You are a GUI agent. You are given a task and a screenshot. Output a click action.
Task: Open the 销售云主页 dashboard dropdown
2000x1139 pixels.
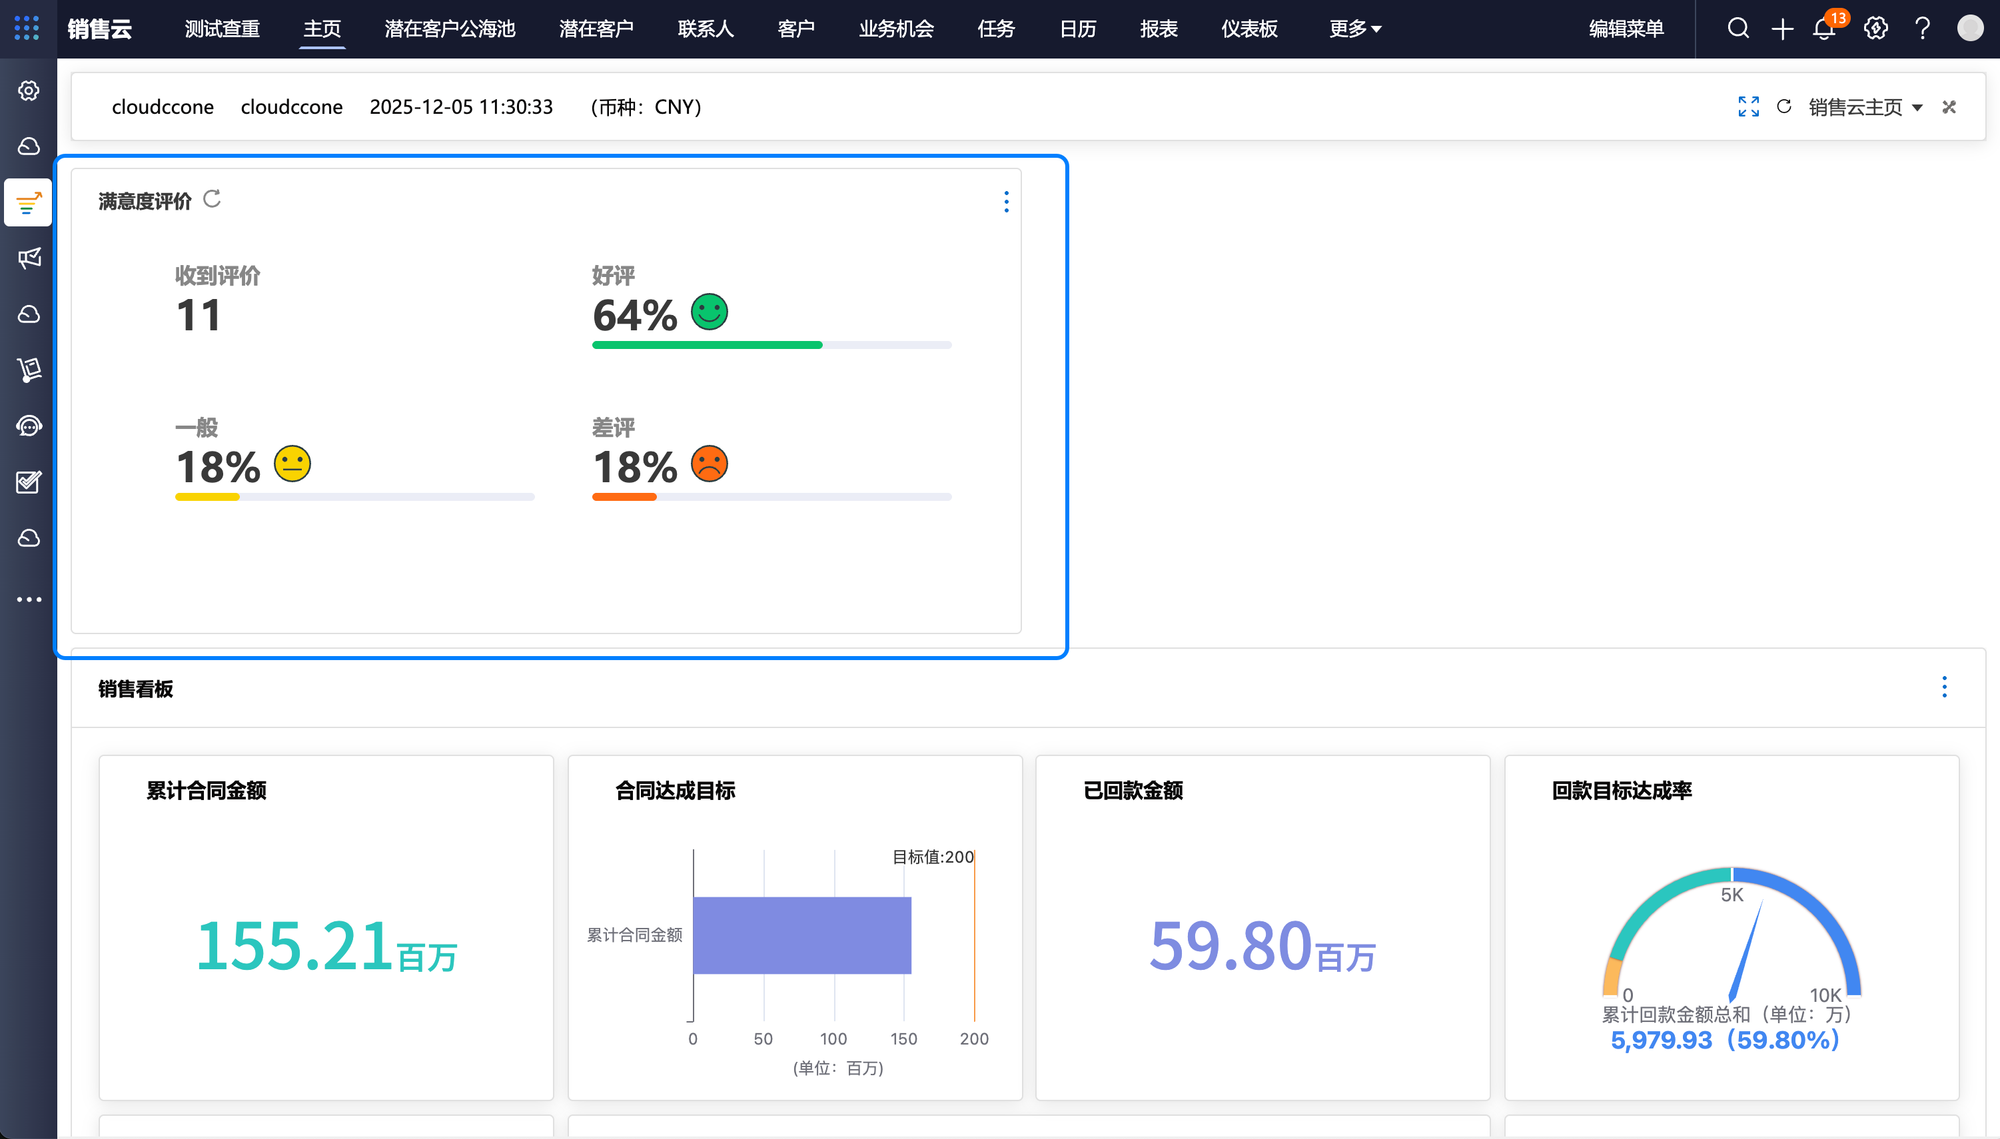(1866, 107)
